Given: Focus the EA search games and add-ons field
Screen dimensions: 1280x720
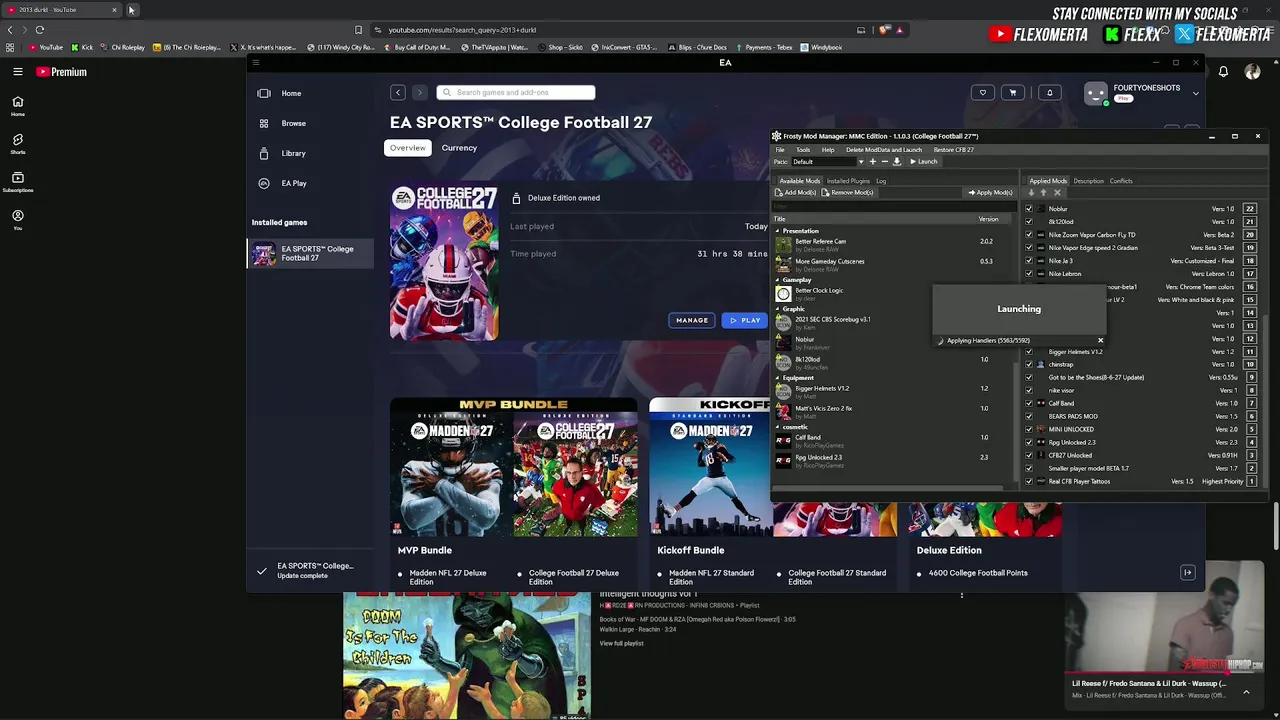Looking at the screenshot, I should coord(516,92).
